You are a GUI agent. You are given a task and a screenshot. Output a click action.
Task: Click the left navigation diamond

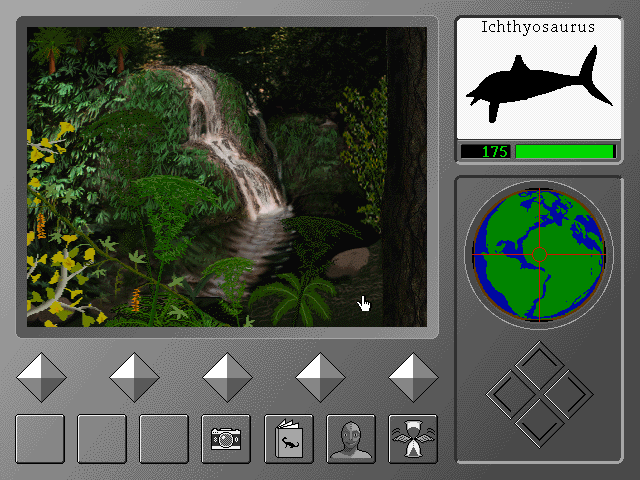[511, 394]
